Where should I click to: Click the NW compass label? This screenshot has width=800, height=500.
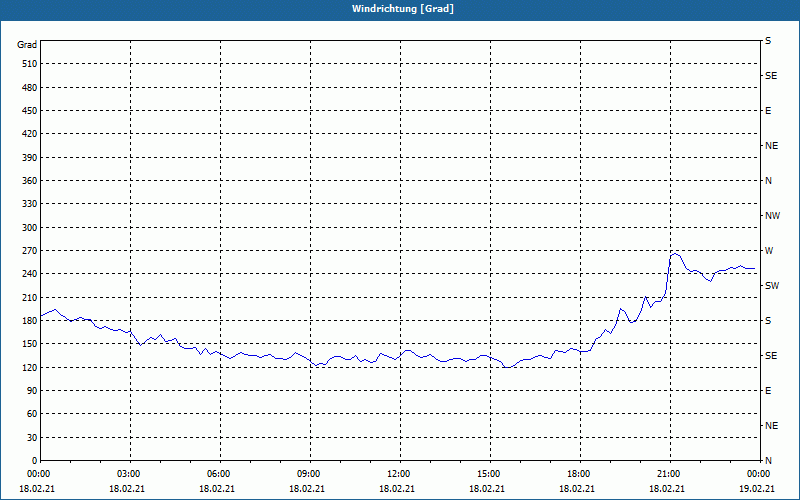point(772,216)
